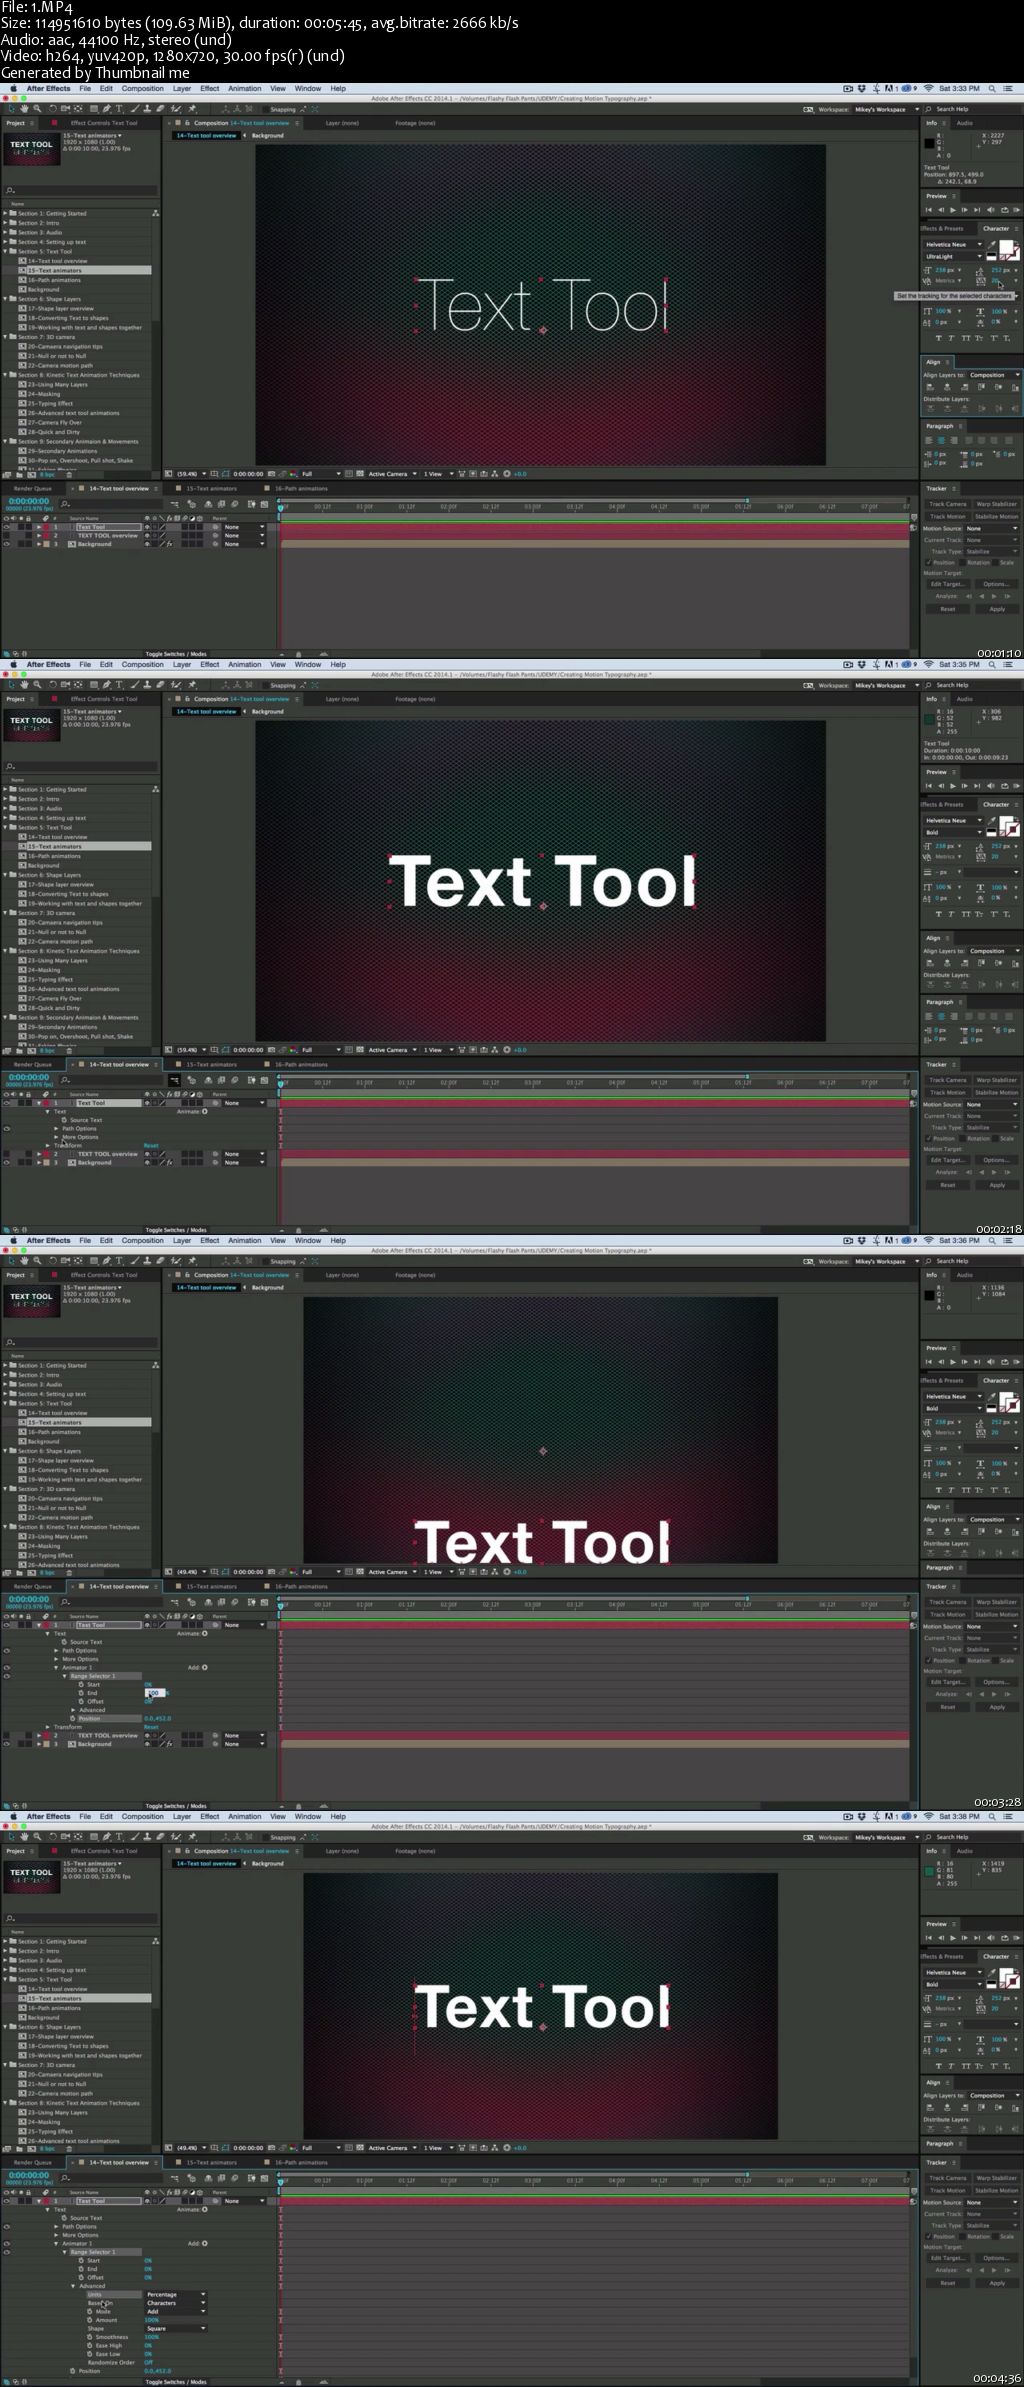This screenshot has height=2387, width=1024.
Task: Expand Advanced in the 00:03:28 frame timeline
Action: (x=73, y=1709)
